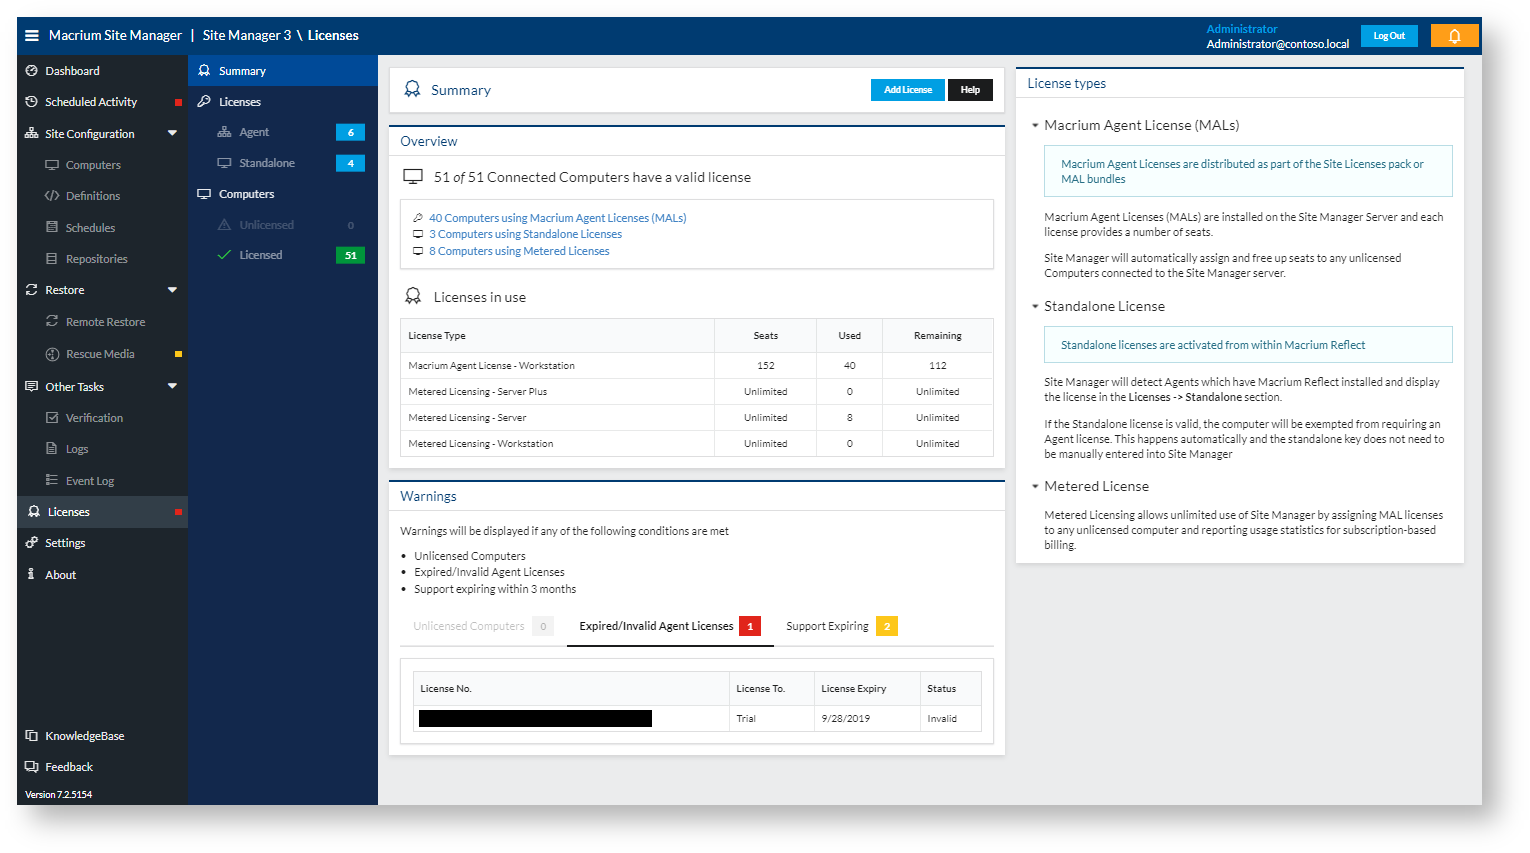Switch to Unlicensed Computers tab

[482, 626]
